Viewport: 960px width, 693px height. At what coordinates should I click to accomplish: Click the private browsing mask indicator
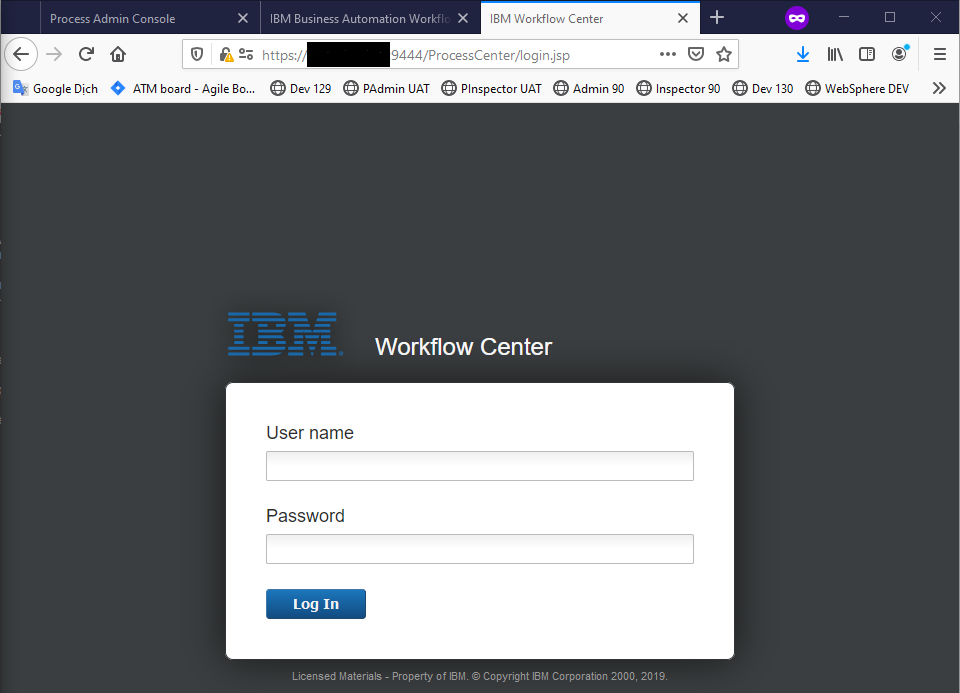797,18
